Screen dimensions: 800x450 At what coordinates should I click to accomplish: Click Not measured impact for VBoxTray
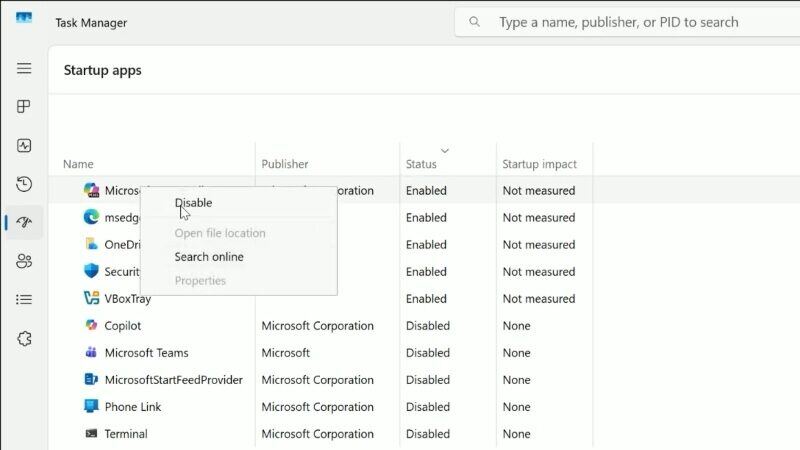coord(539,298)
